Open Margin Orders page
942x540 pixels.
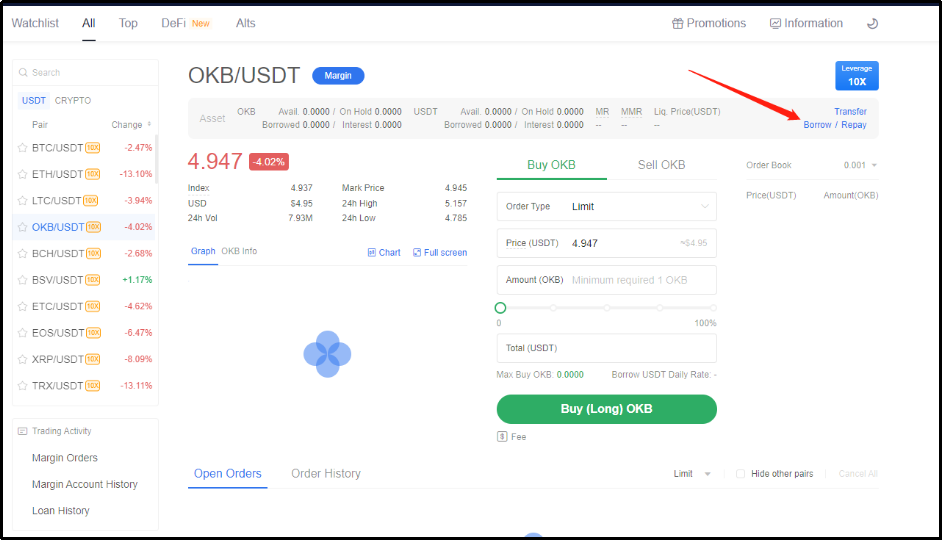tap(65, 458)
